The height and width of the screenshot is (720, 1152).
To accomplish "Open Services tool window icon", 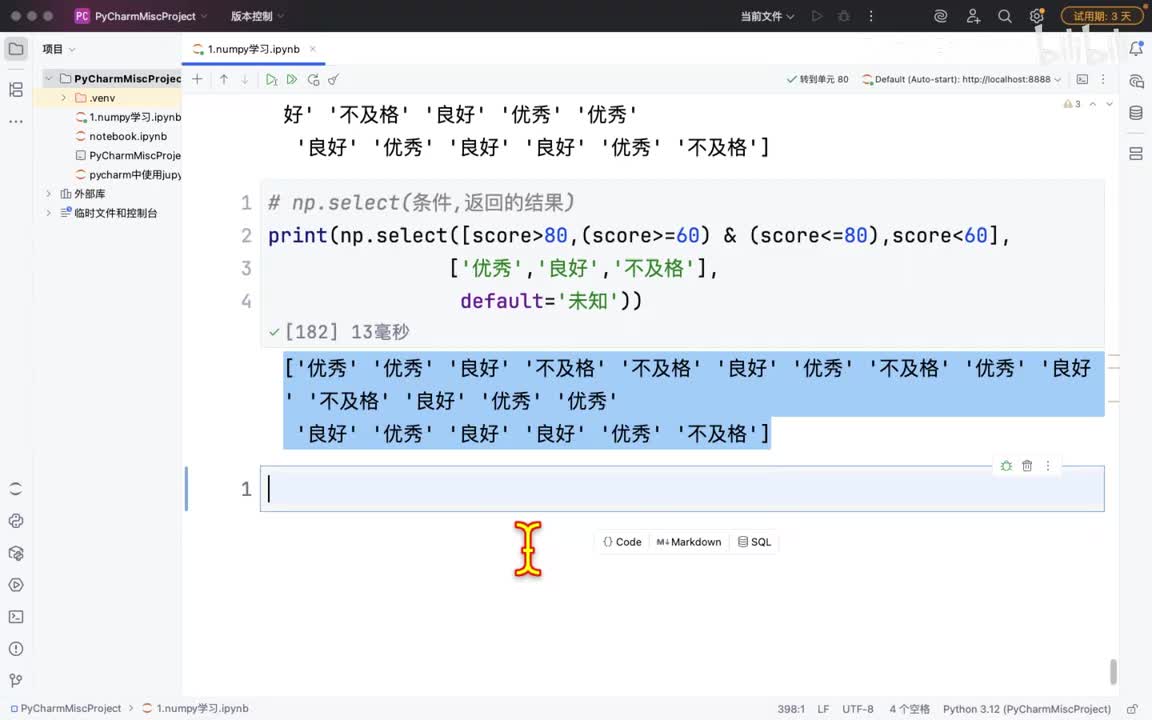I will [16, 585].
